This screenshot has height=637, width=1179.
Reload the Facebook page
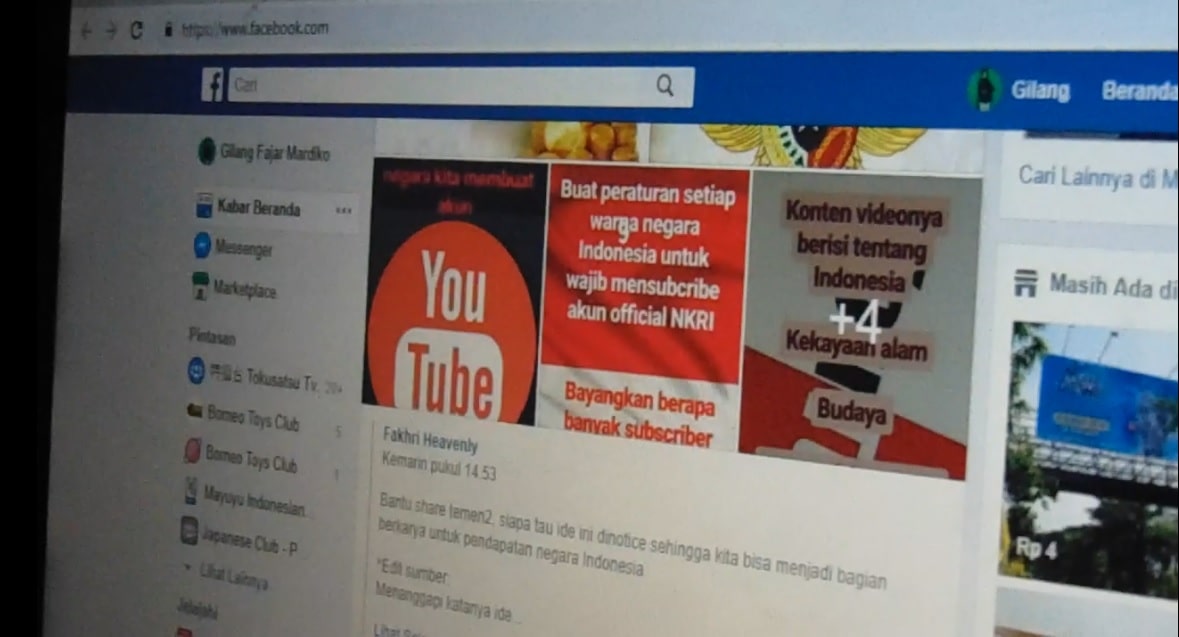pyautogui.click(x=136, y=30)
